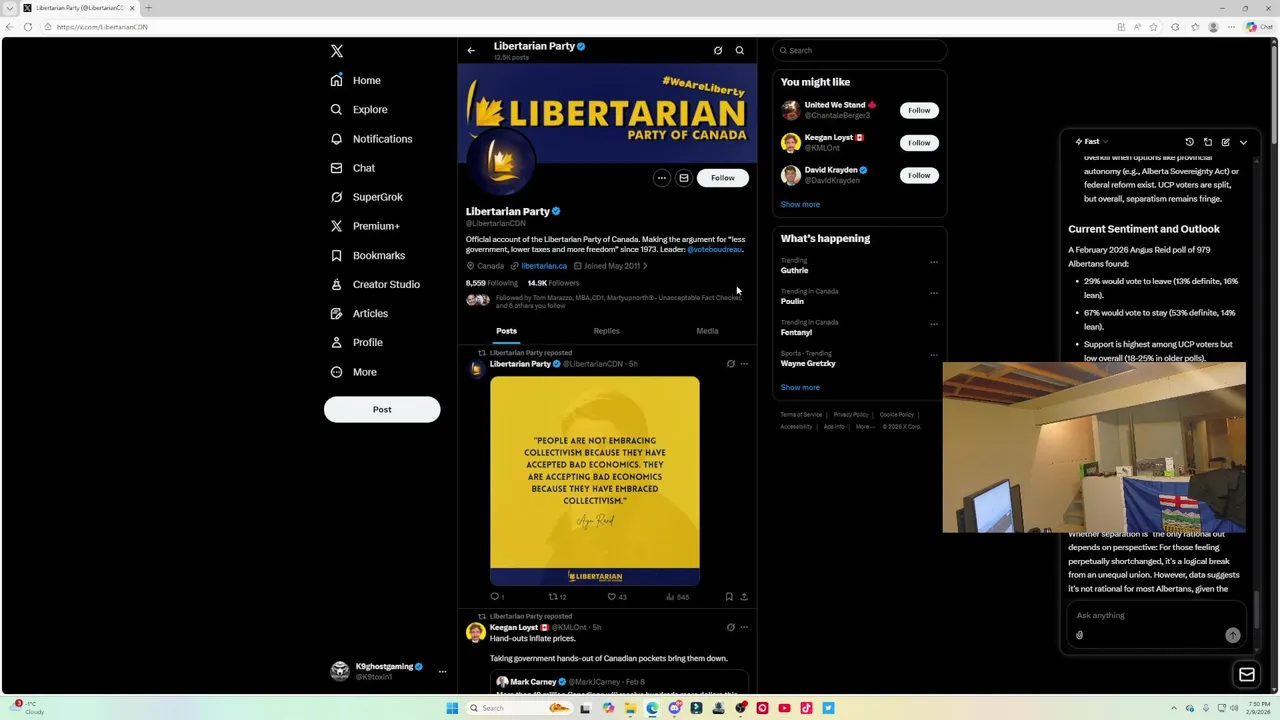This screenshot has width=1280, height=720.
Task: Open the profile's three-dot more options
Action: click(x=661, y=178)
